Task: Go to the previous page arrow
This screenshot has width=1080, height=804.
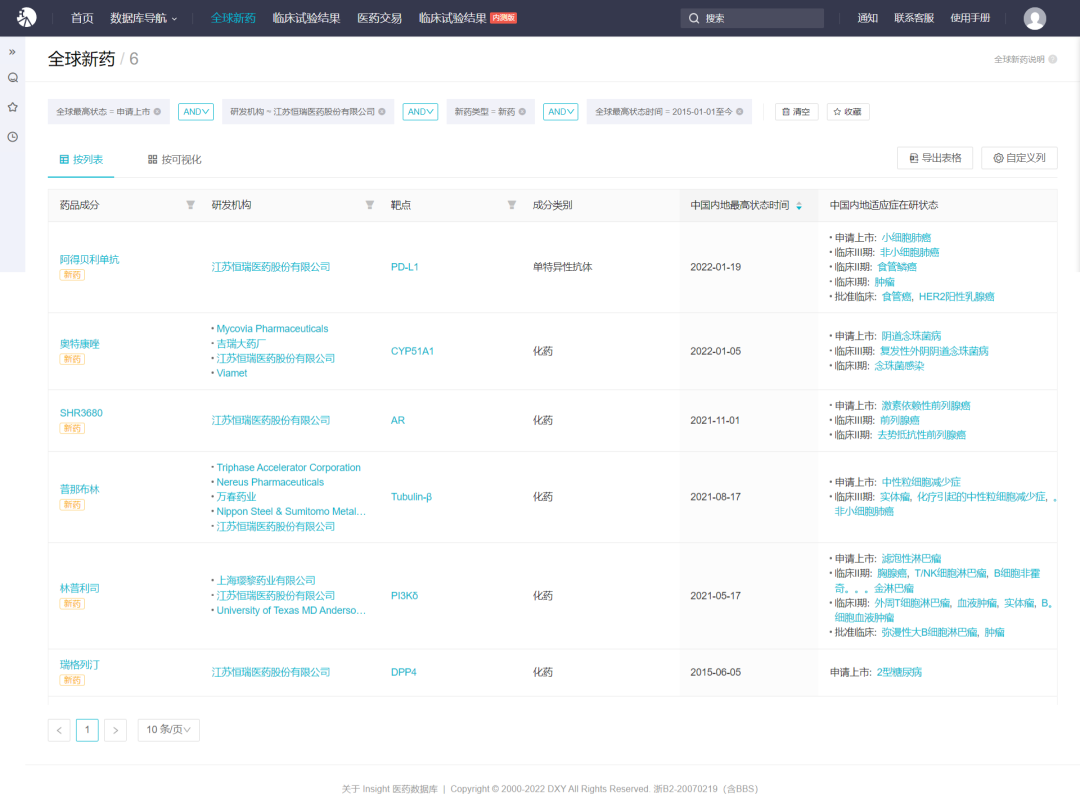Action: 59,730
